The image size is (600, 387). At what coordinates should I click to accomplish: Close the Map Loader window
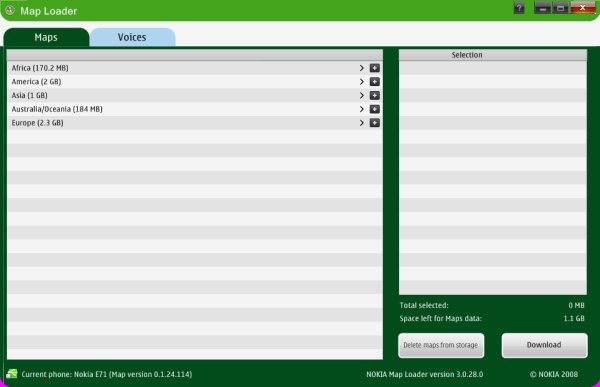click(583, 8)
